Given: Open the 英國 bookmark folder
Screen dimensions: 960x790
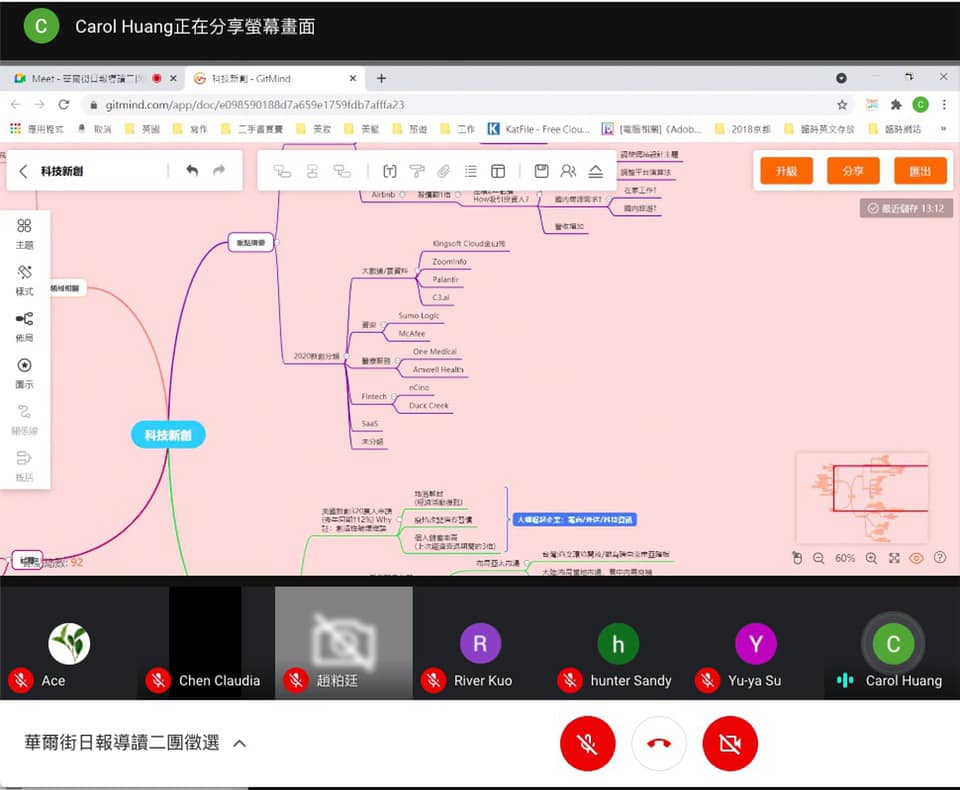Looking at the screenshot, I should pyautogui.click(x=142, y=129).
